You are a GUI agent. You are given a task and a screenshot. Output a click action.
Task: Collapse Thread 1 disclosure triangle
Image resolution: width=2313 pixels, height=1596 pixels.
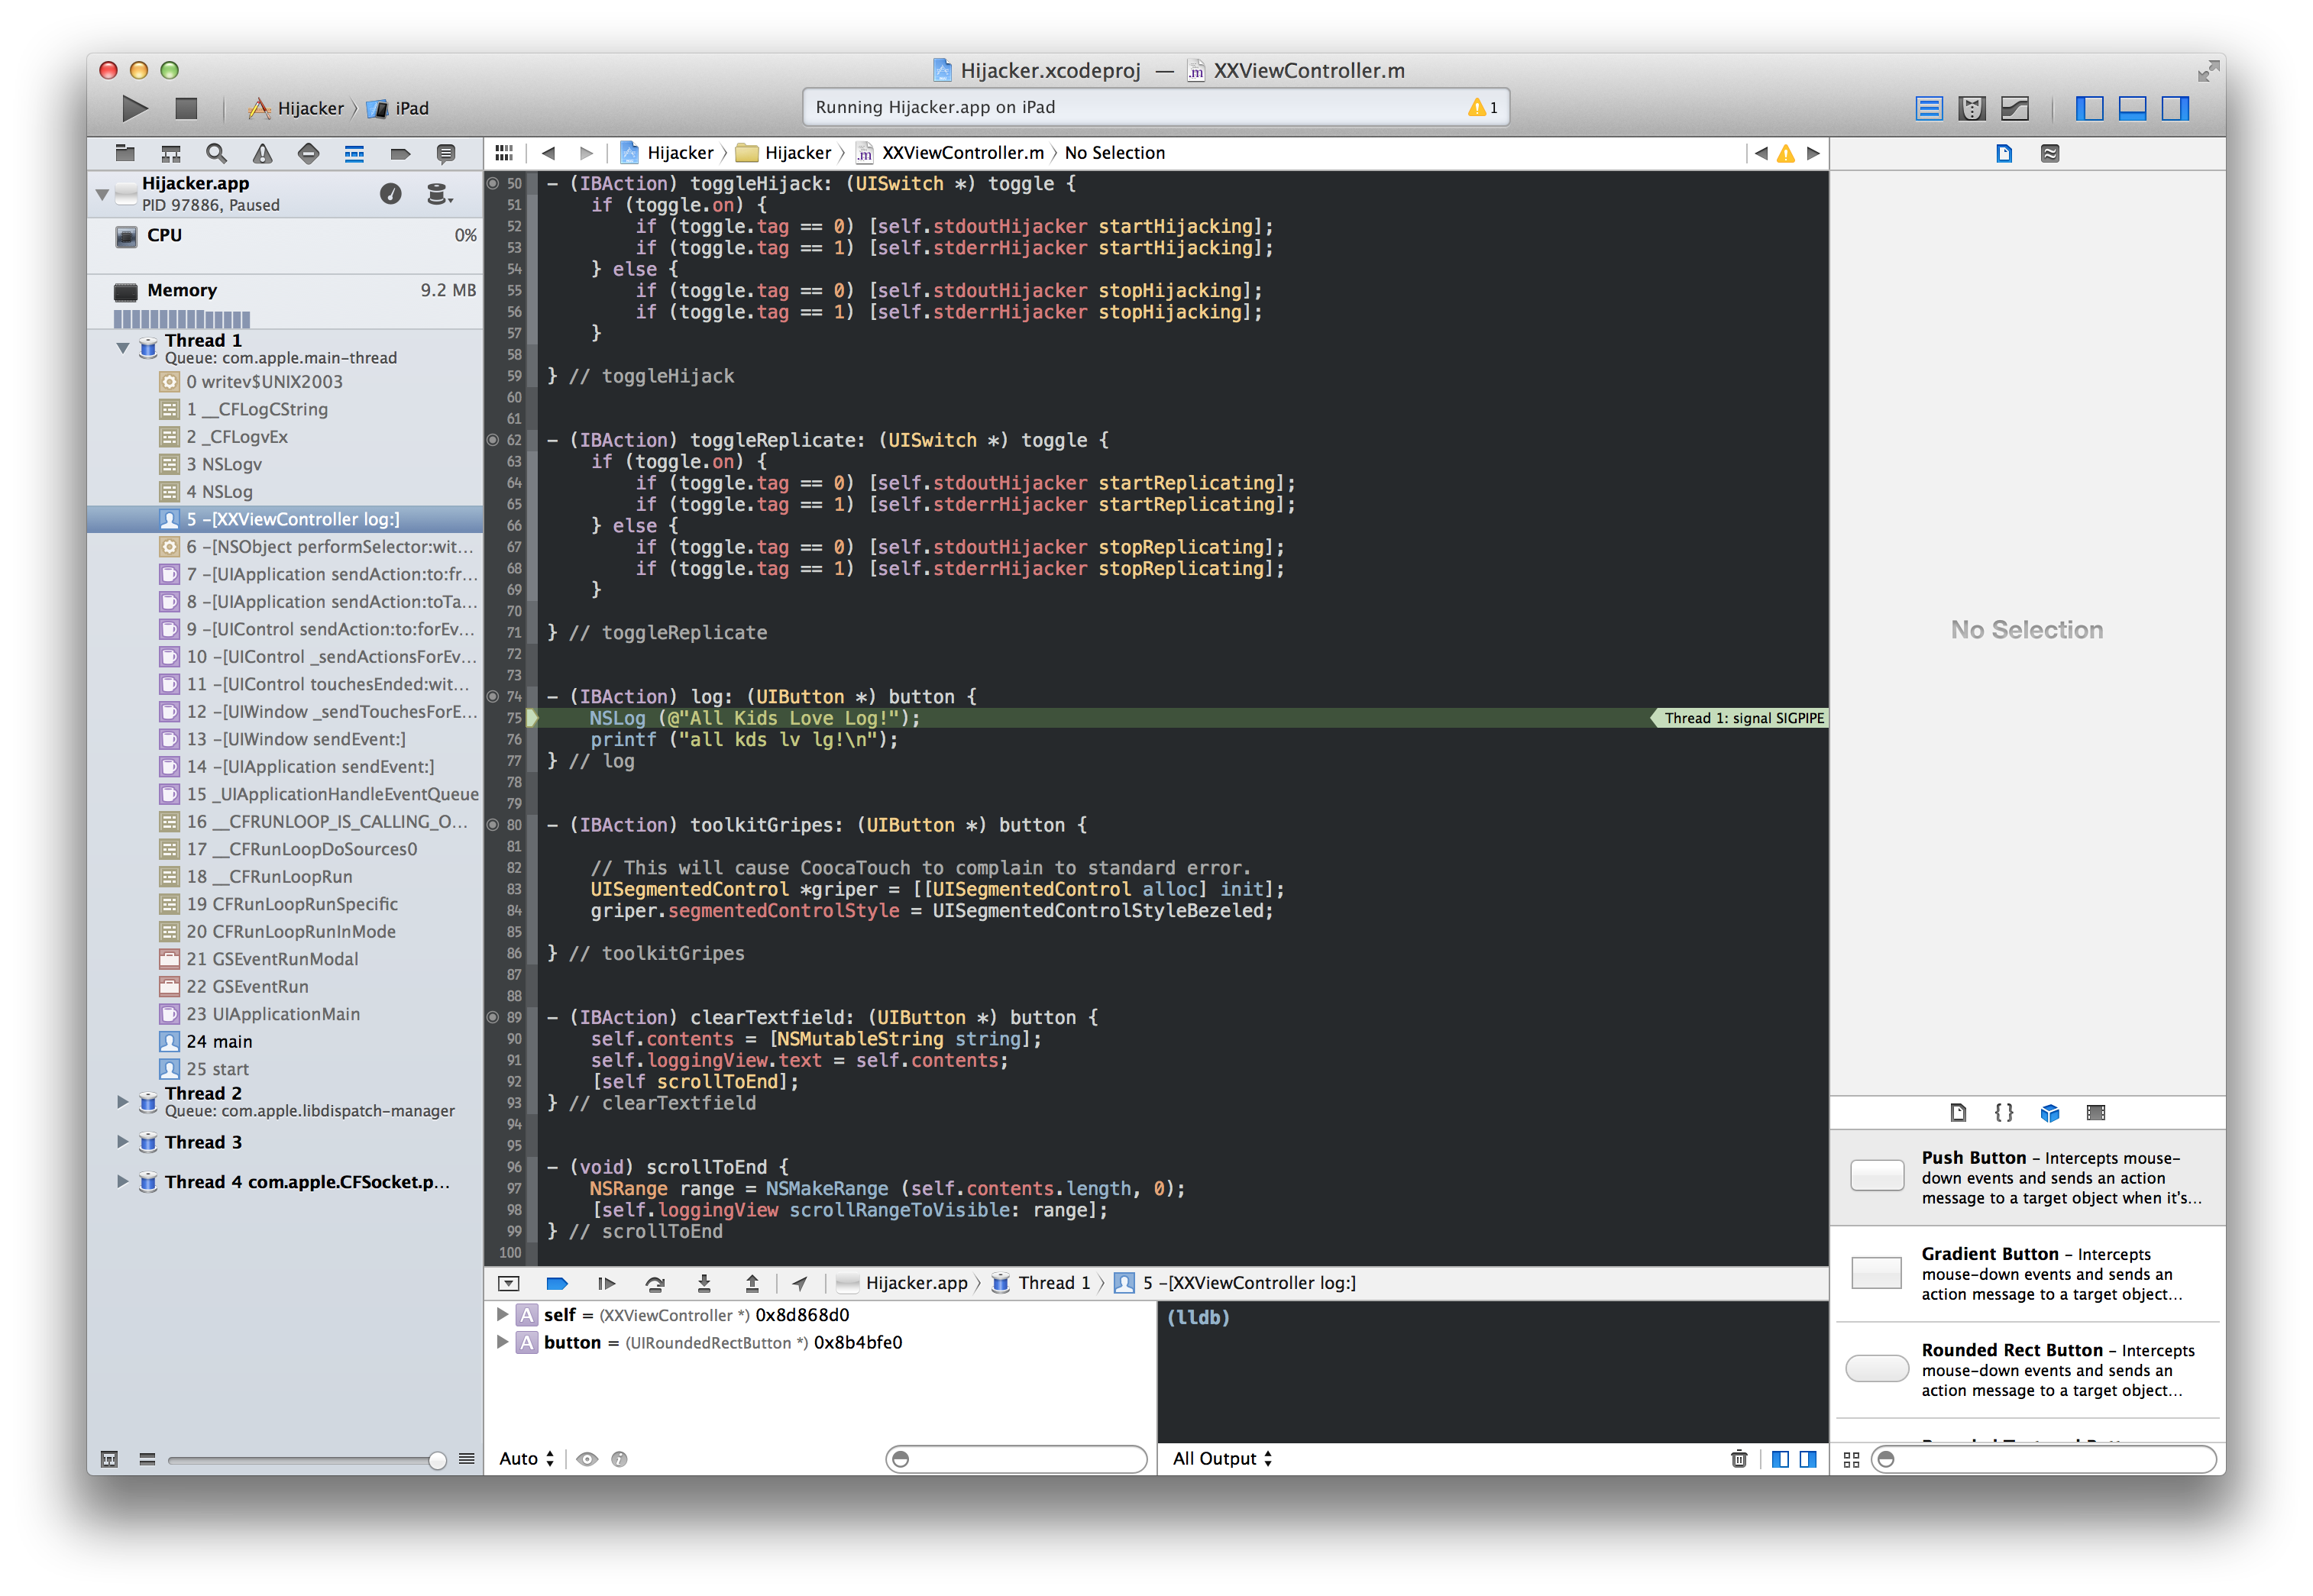pos(123,348)
